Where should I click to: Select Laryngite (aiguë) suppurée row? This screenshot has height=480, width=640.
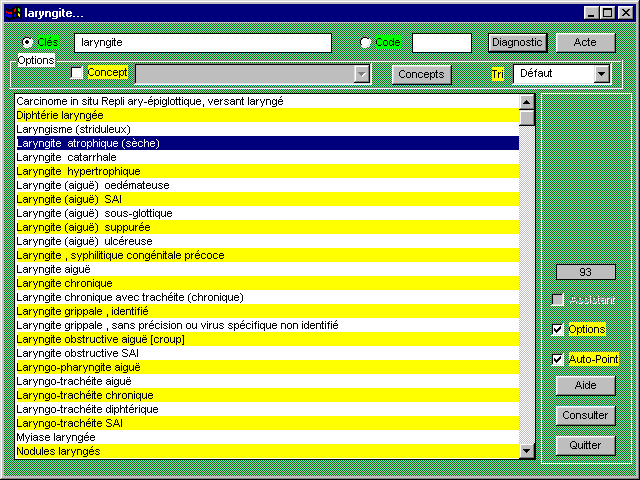[267, 227]
